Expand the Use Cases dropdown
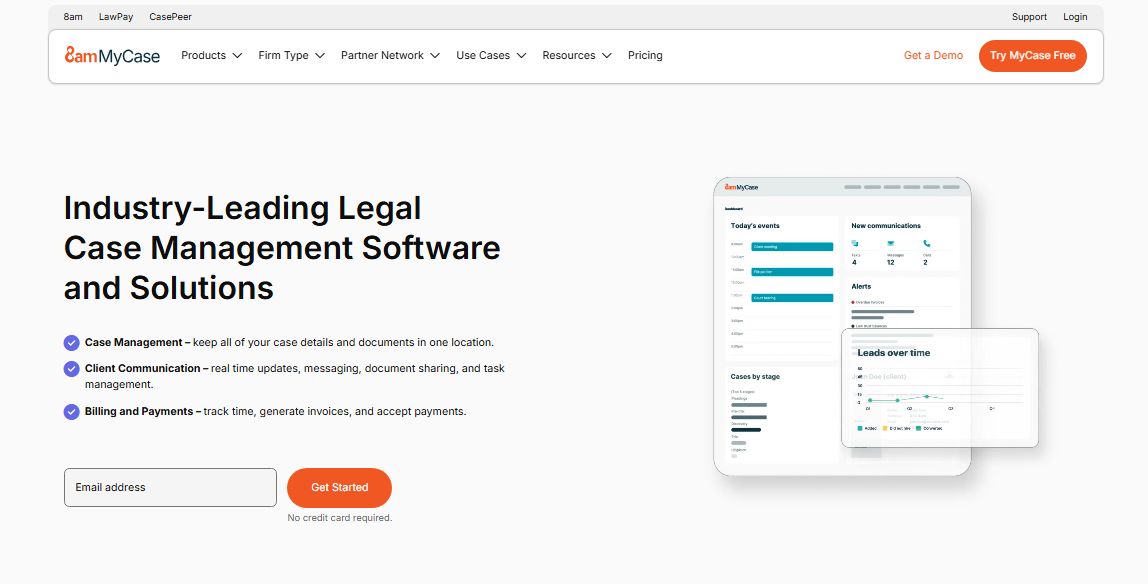This screenshot has width=1148, height=584. (491, 55)
